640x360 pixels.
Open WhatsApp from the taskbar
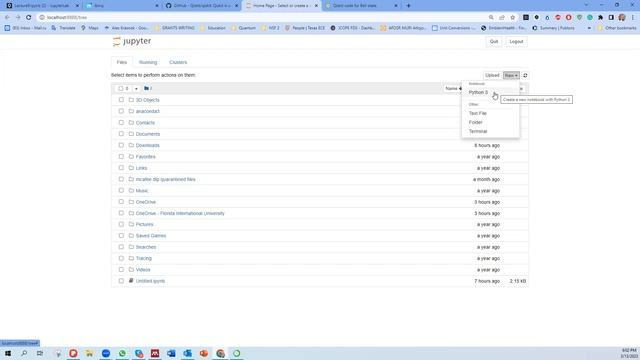pyautogui.click(x=122, y=353)
